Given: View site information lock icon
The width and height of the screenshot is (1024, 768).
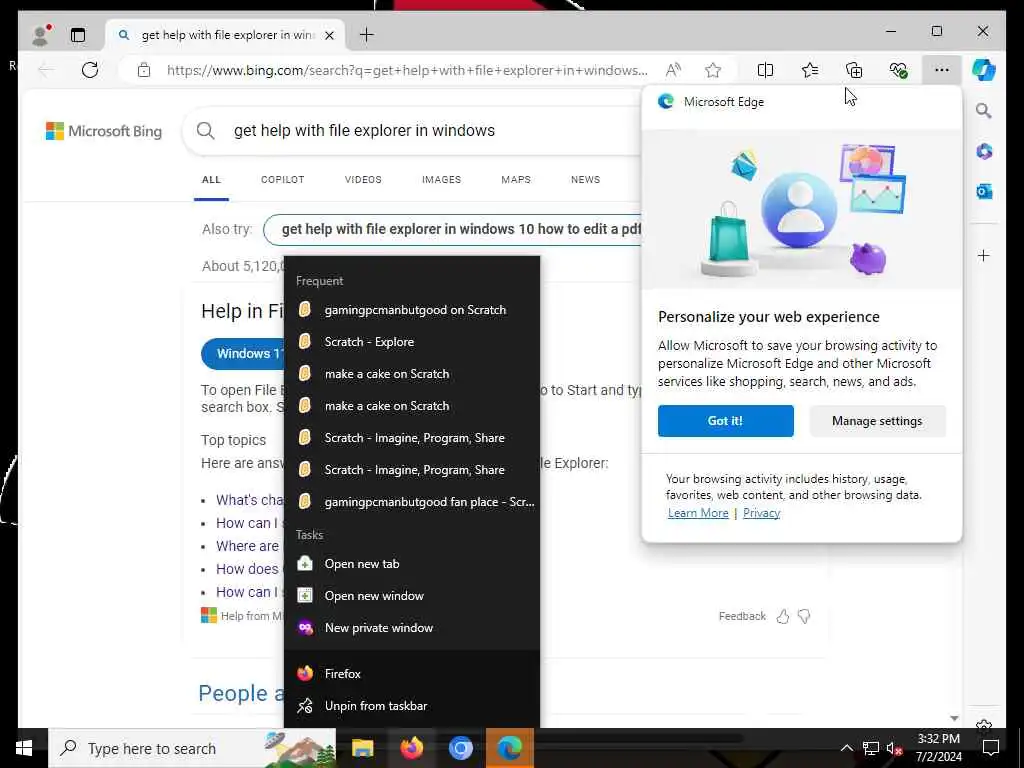Looking at the screenshot, I should tap(144, 70).
